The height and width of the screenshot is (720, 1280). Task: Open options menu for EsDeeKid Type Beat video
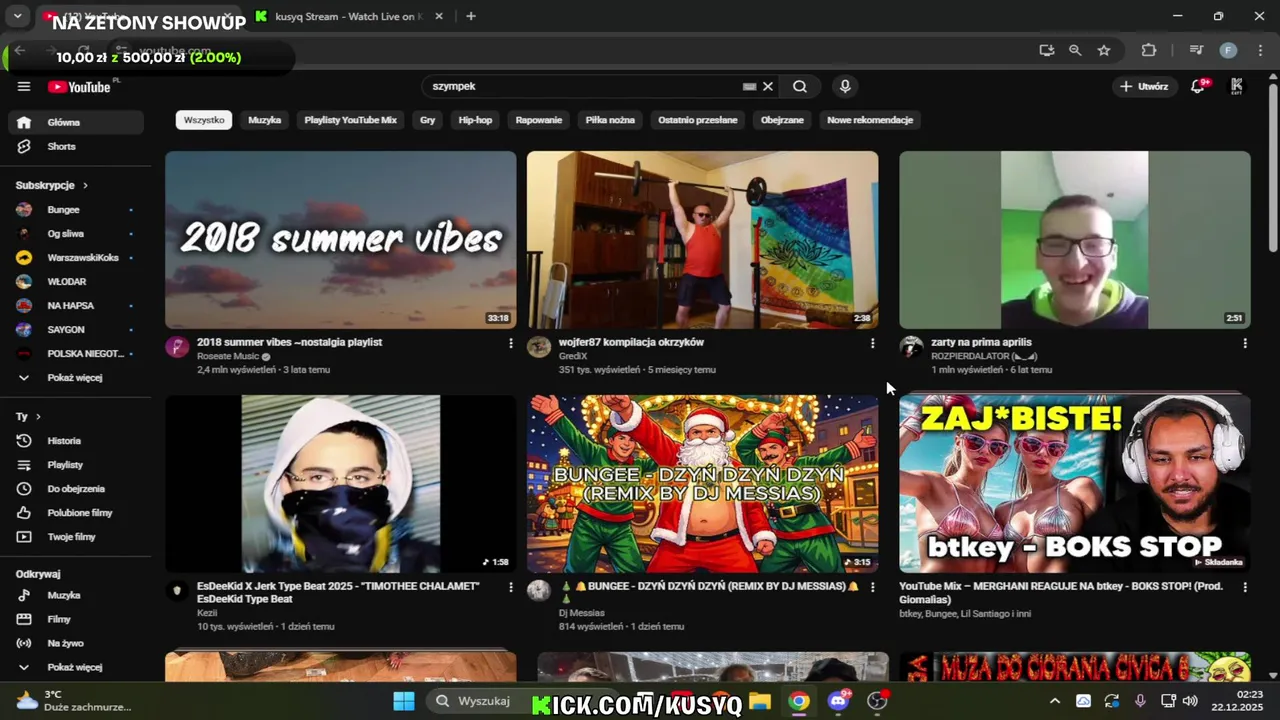point(510,587)
